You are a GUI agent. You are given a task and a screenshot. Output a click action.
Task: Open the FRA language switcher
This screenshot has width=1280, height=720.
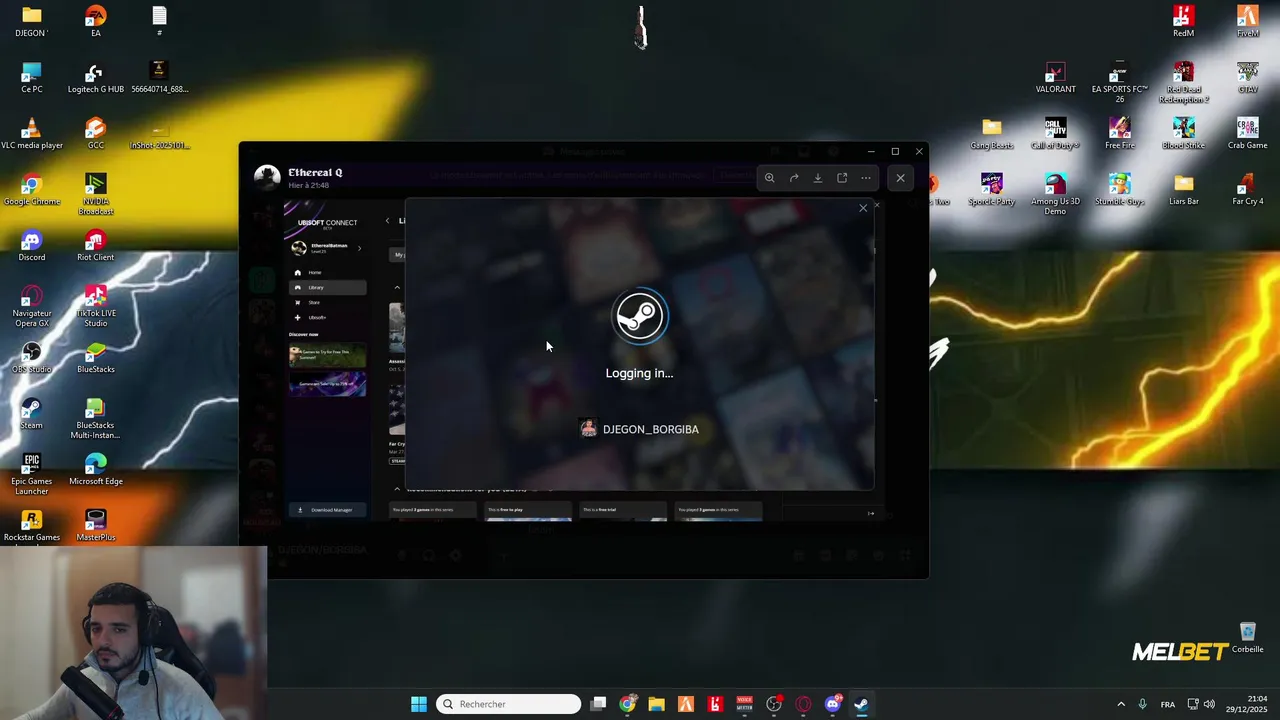(1167, 704)
